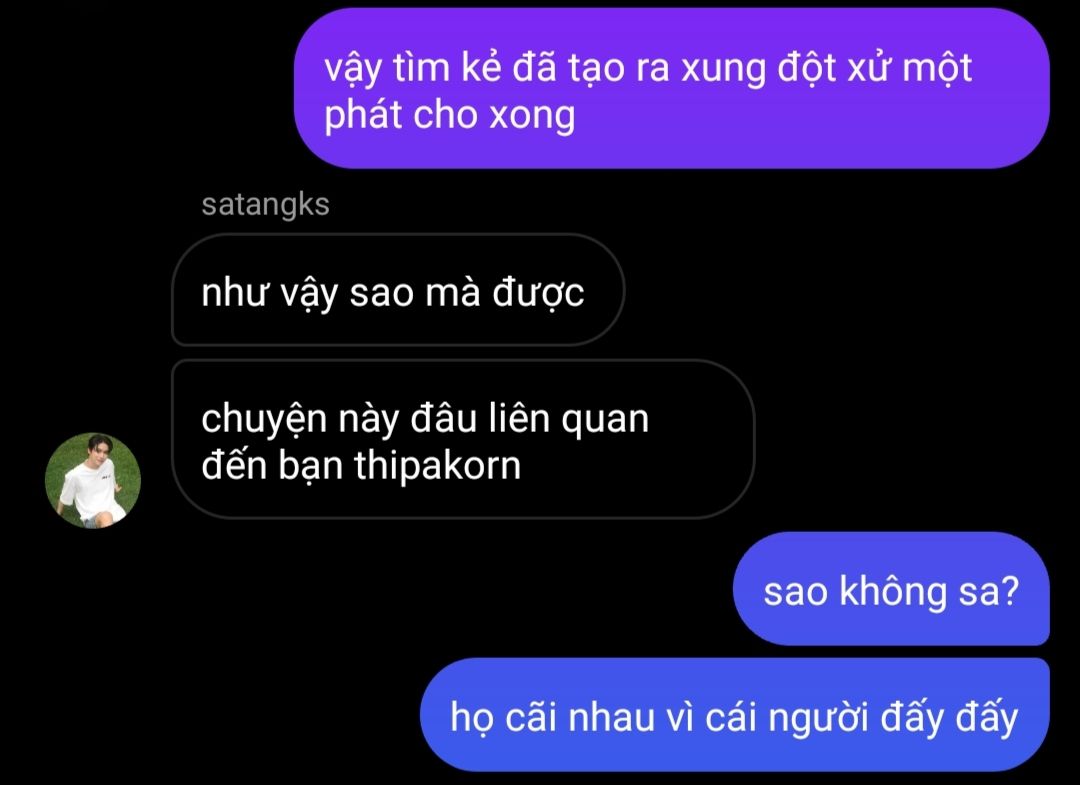
Task: Click the word "họ" starting the bottom bubble
Action: [x=472, y=717]
